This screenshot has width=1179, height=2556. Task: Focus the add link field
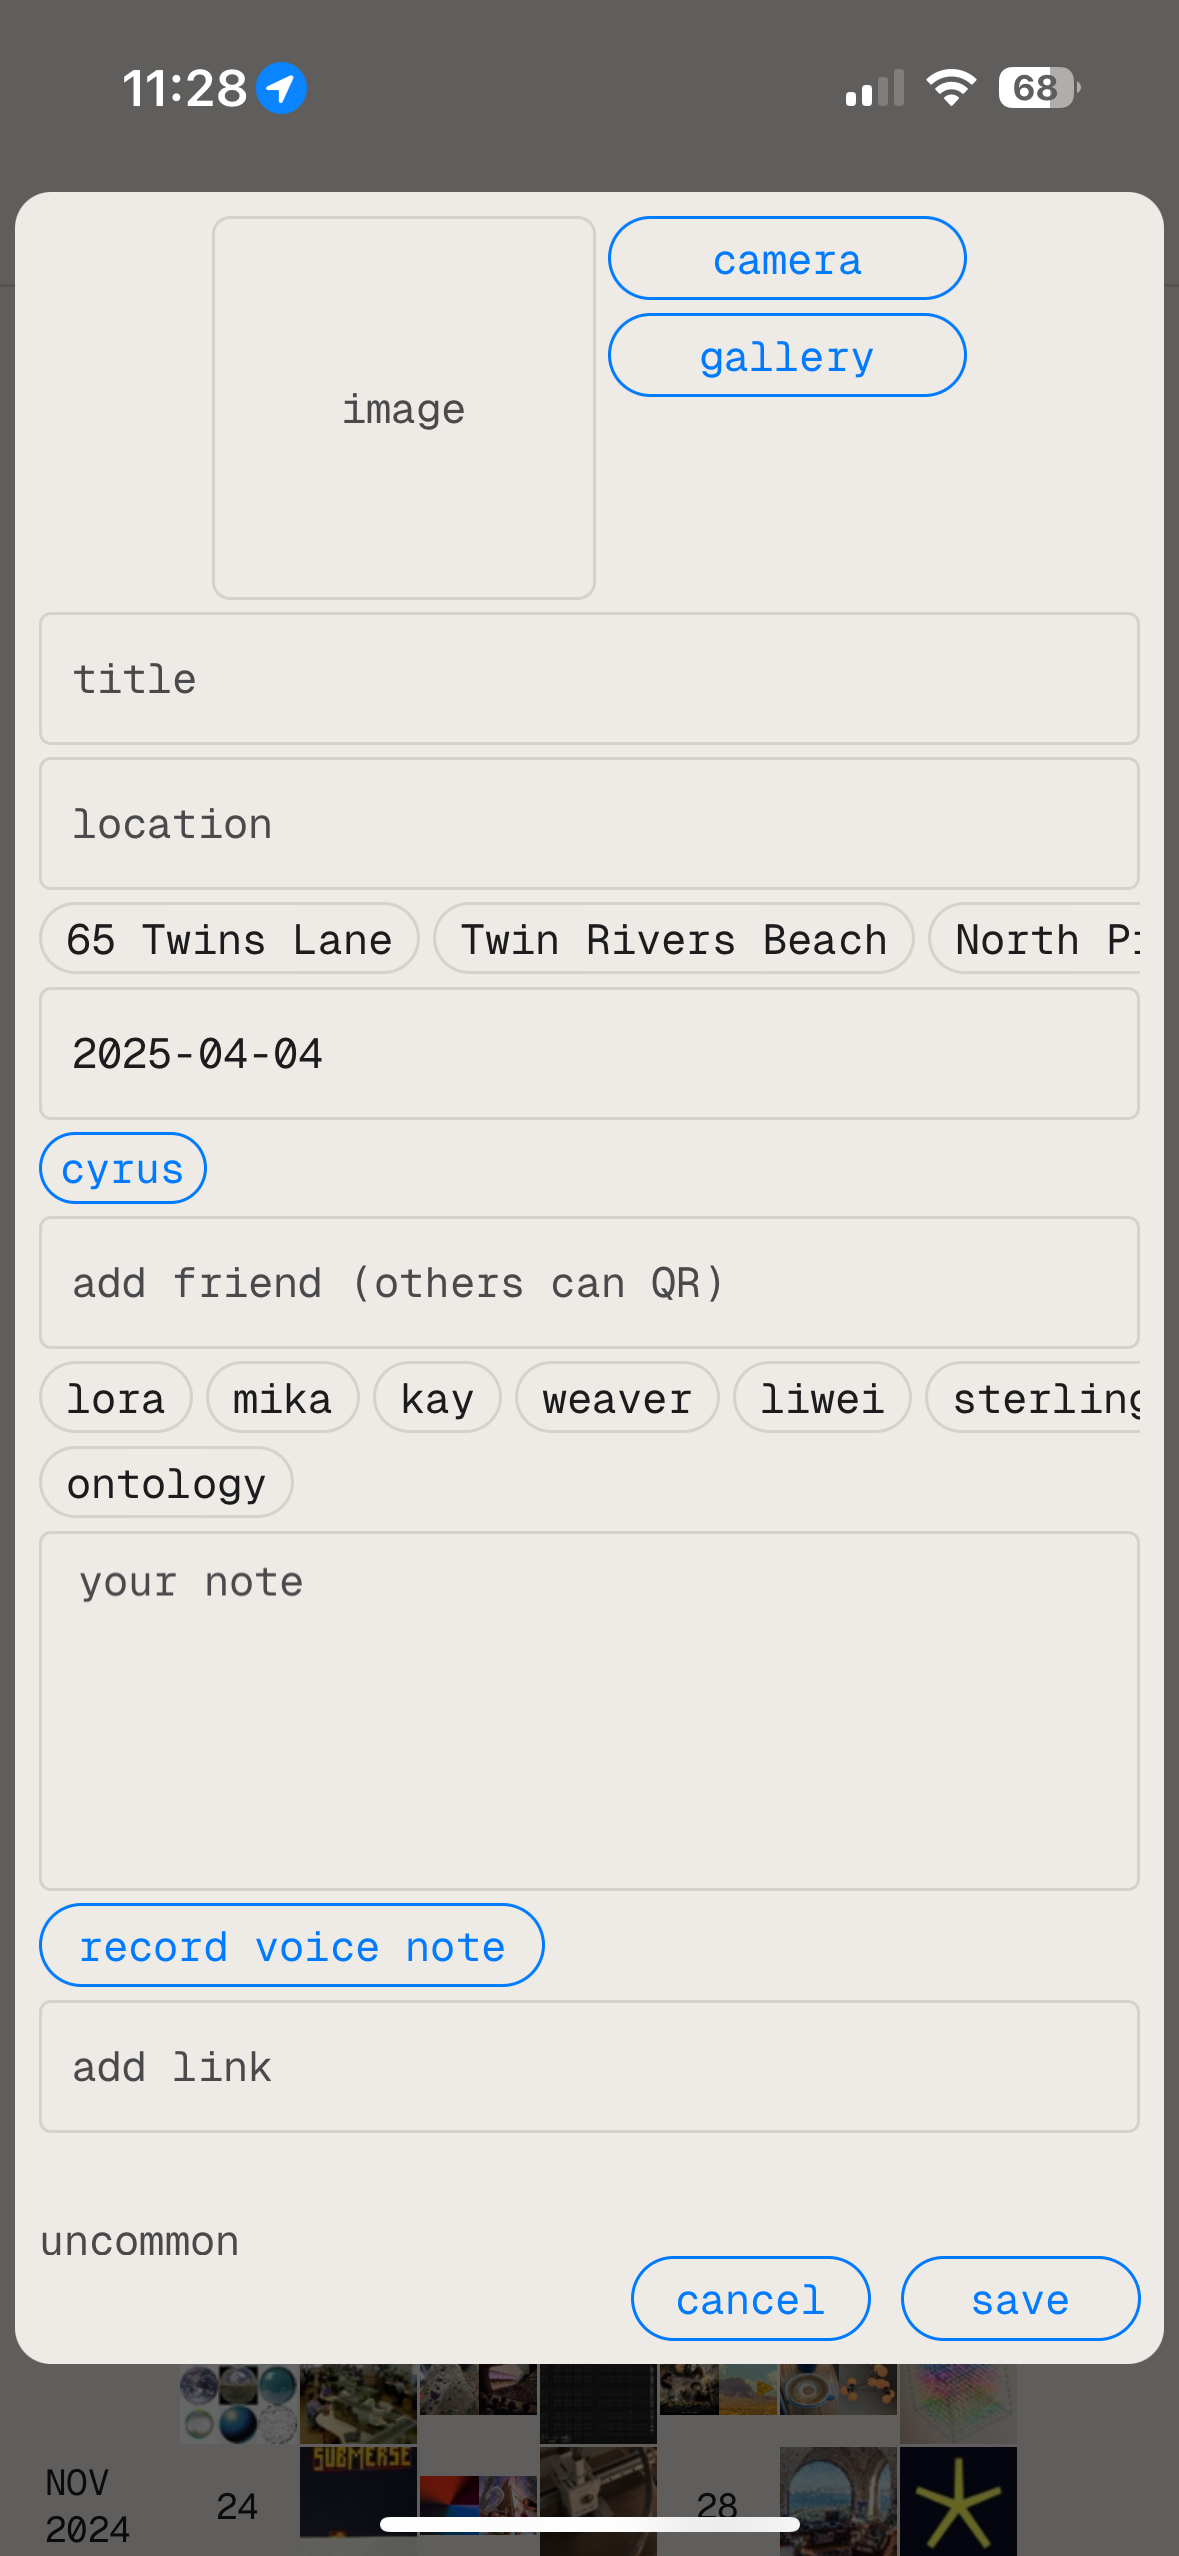pyautogui.click(x=589, y=2067)
